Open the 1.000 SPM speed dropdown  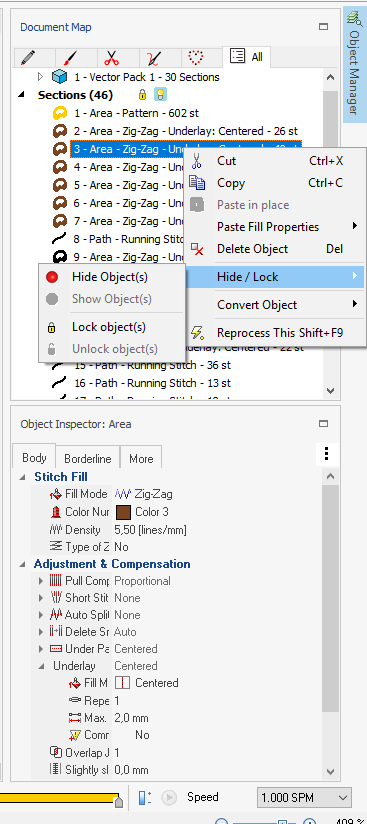coord(304,798)
